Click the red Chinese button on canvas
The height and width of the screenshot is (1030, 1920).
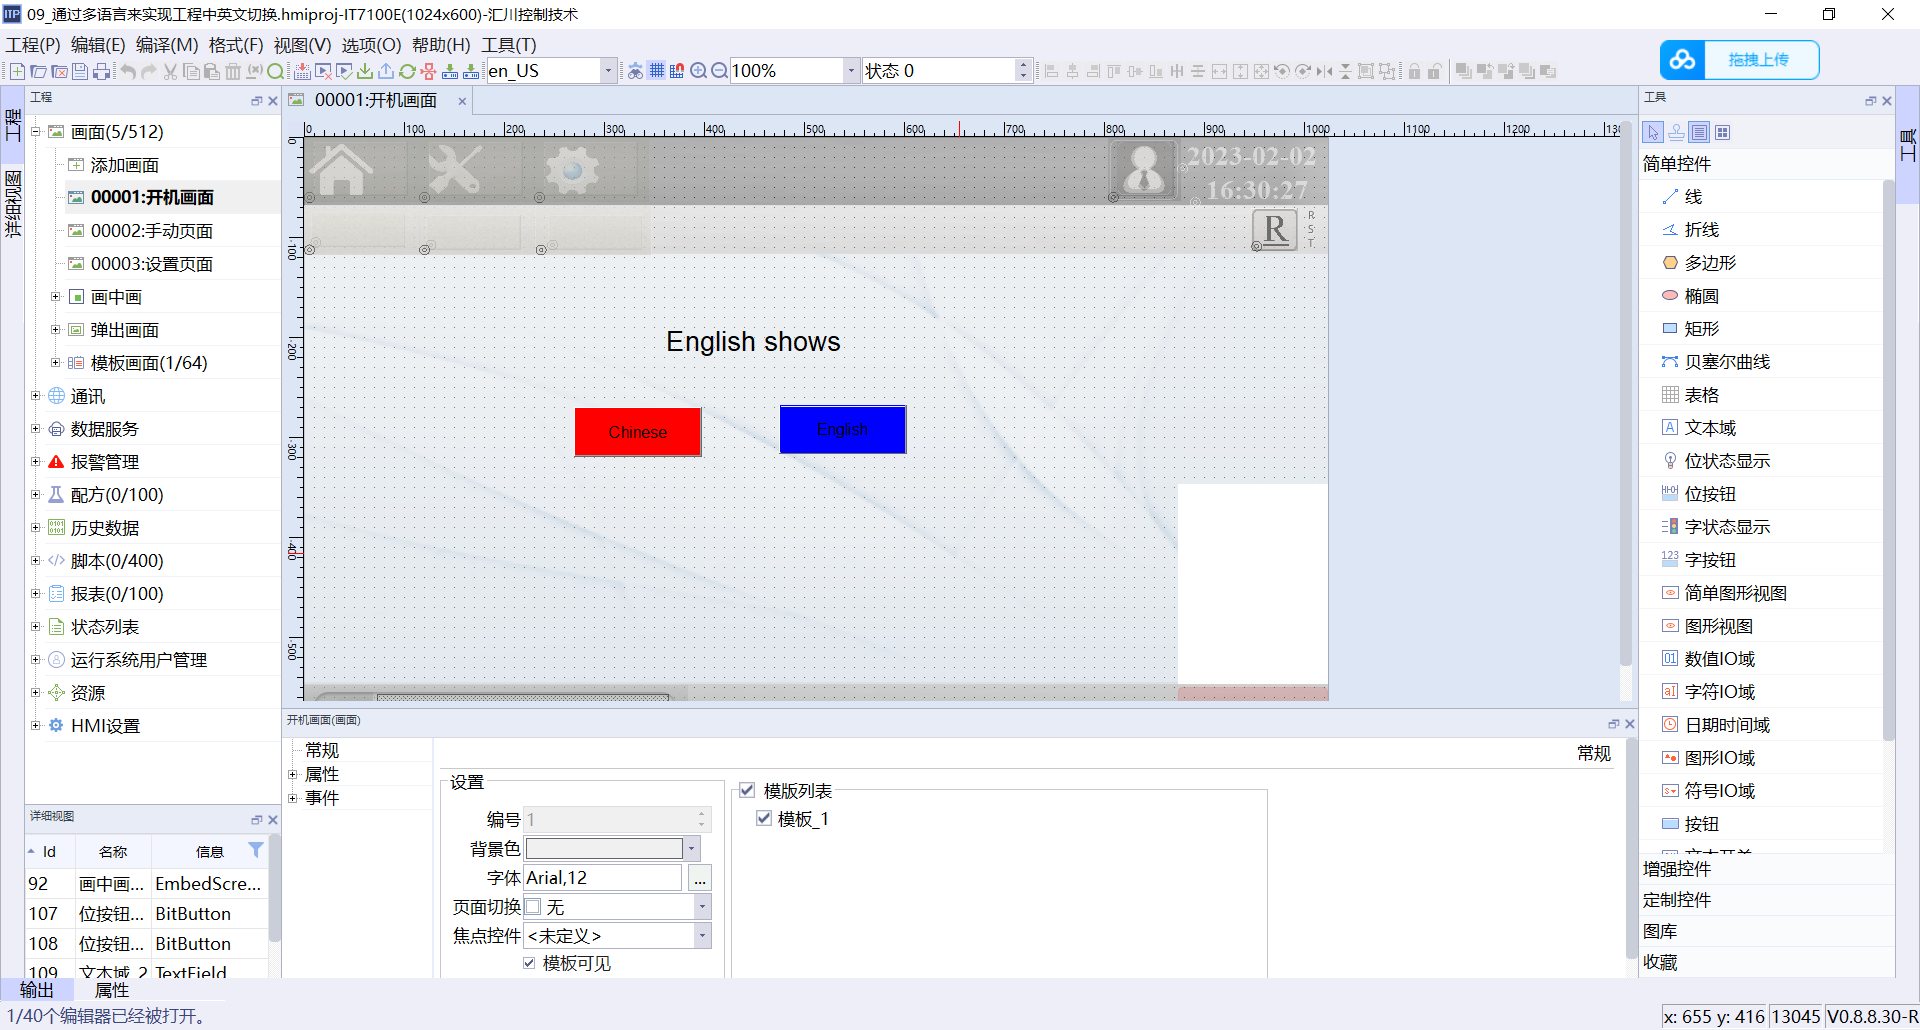638,432
